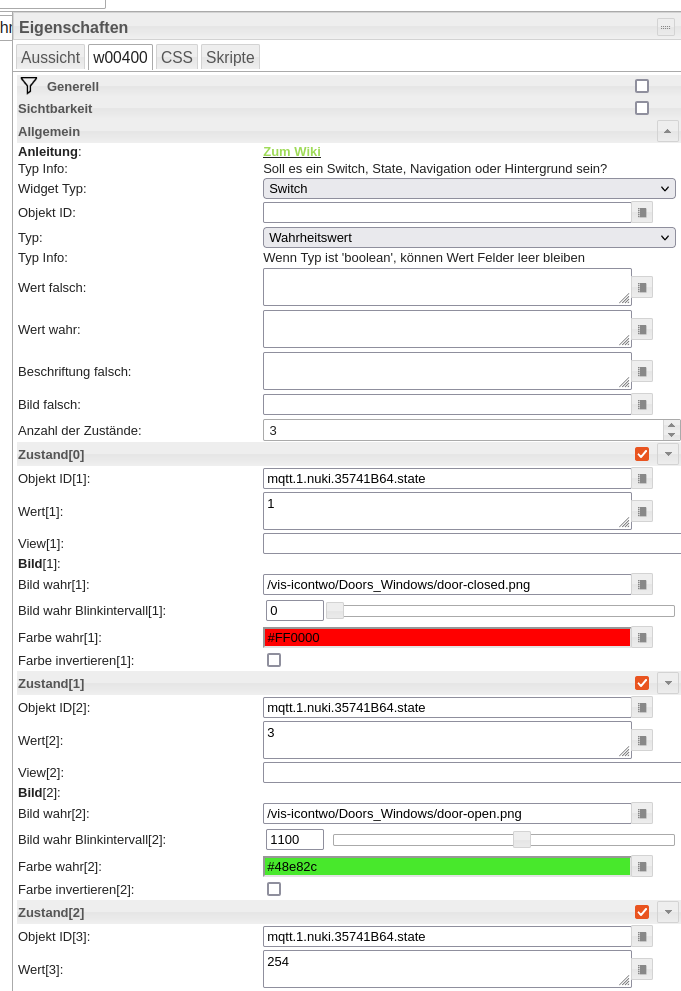Open color picker button for Farbe wahr[2]

point(642,866)
